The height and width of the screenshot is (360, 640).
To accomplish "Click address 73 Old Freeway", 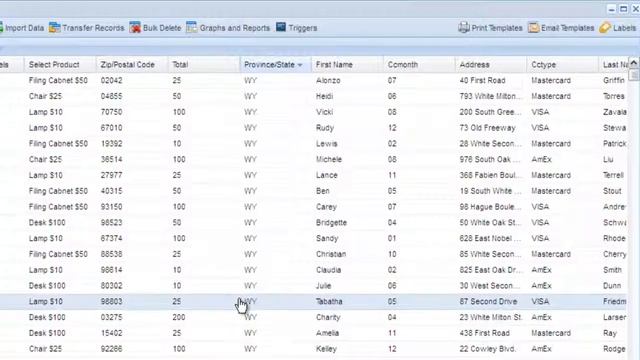I will point(487,128).
